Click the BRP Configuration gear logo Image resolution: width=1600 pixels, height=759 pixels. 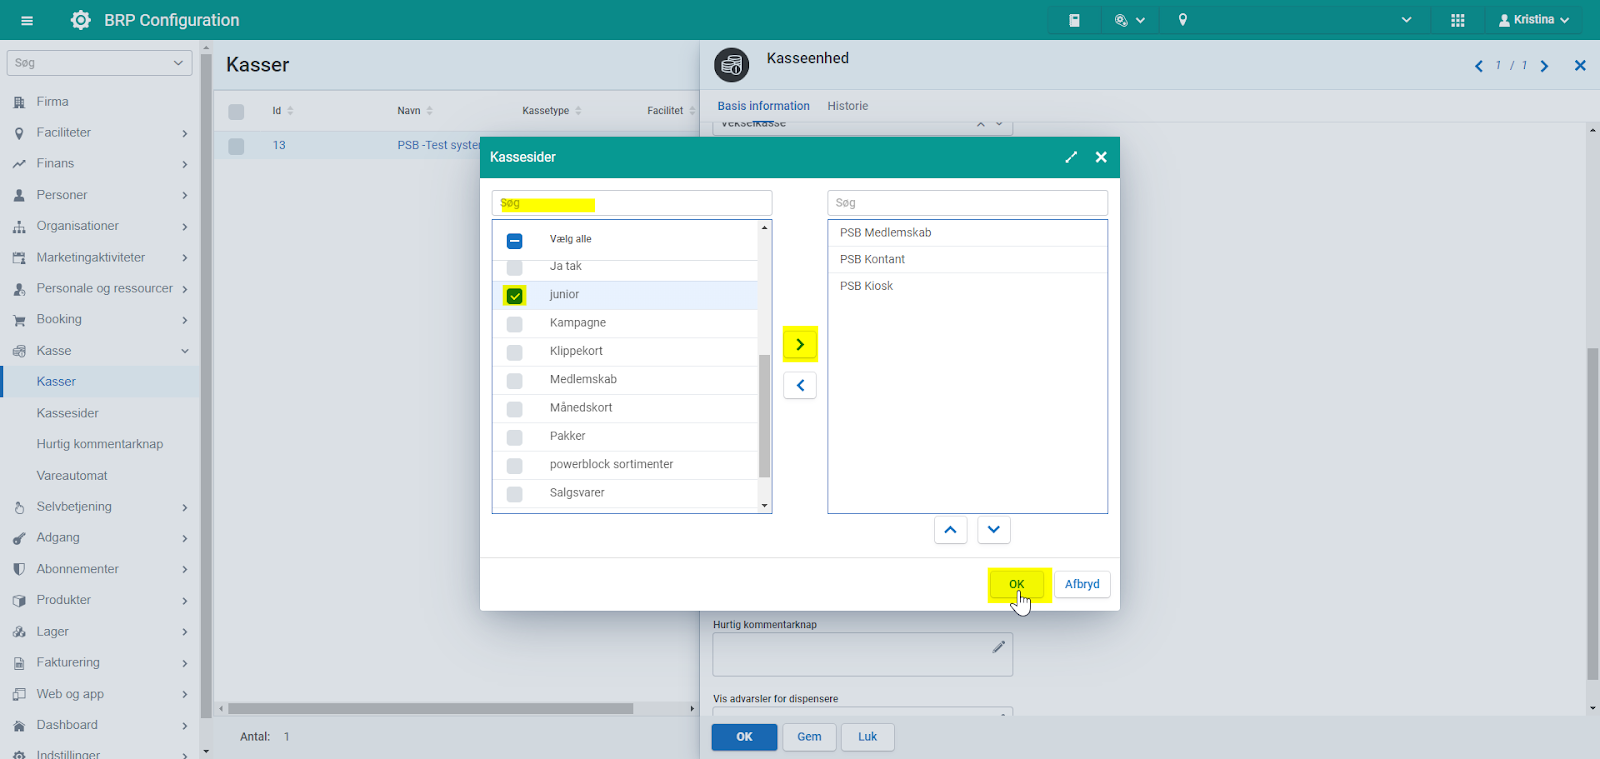click(81, 20)
